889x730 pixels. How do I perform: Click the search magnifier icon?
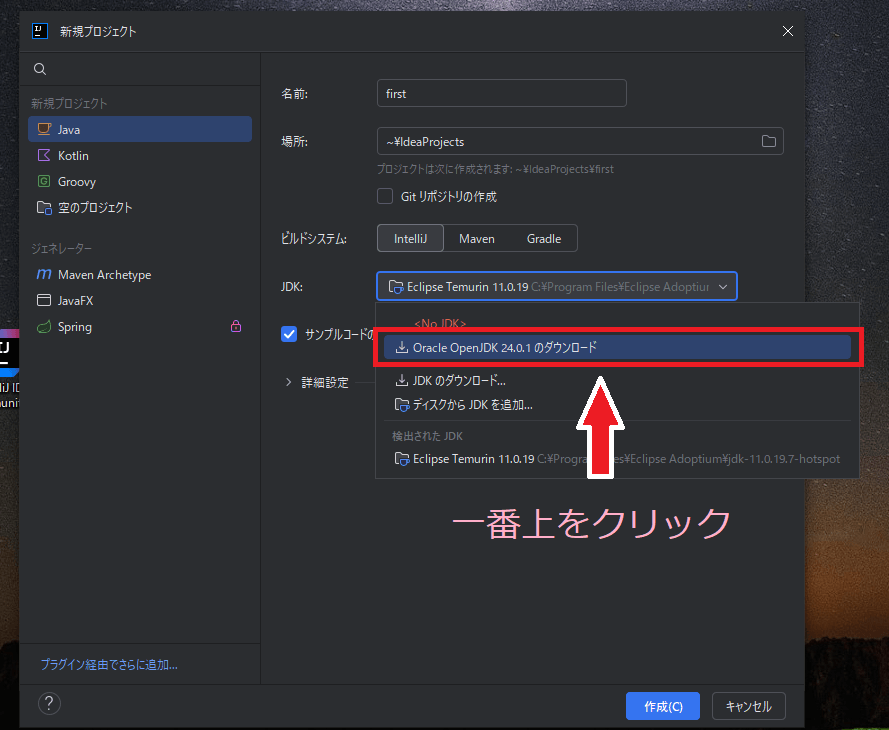[40, 69]
